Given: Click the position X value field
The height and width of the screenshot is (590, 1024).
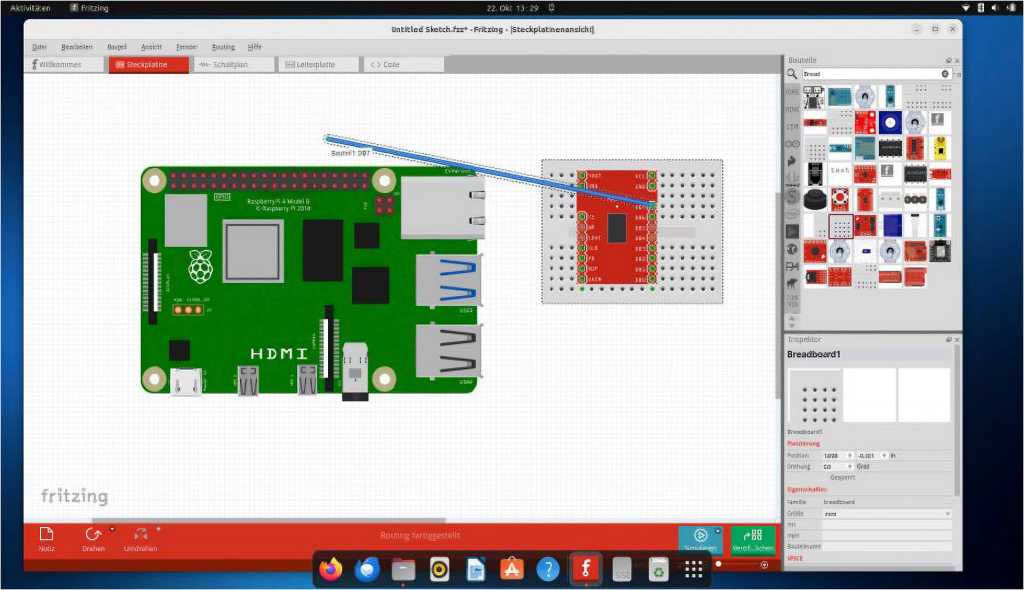Looking at the screenshot, I should click(x=838, y=455).
